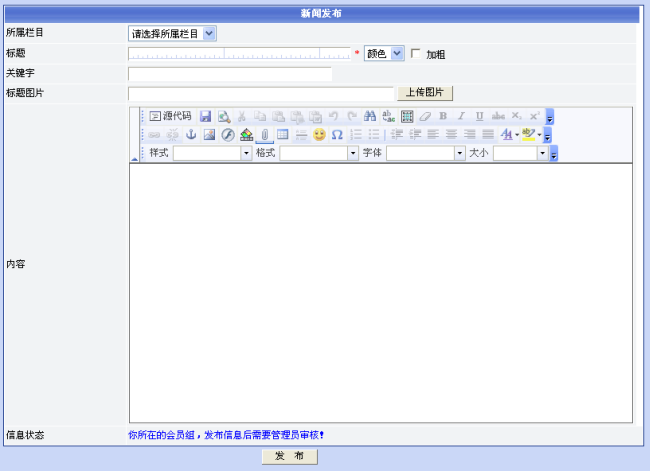This screenshot has width=650, height=471.
Task: Click the 上传图片 upload button
Action: (426, 93)
